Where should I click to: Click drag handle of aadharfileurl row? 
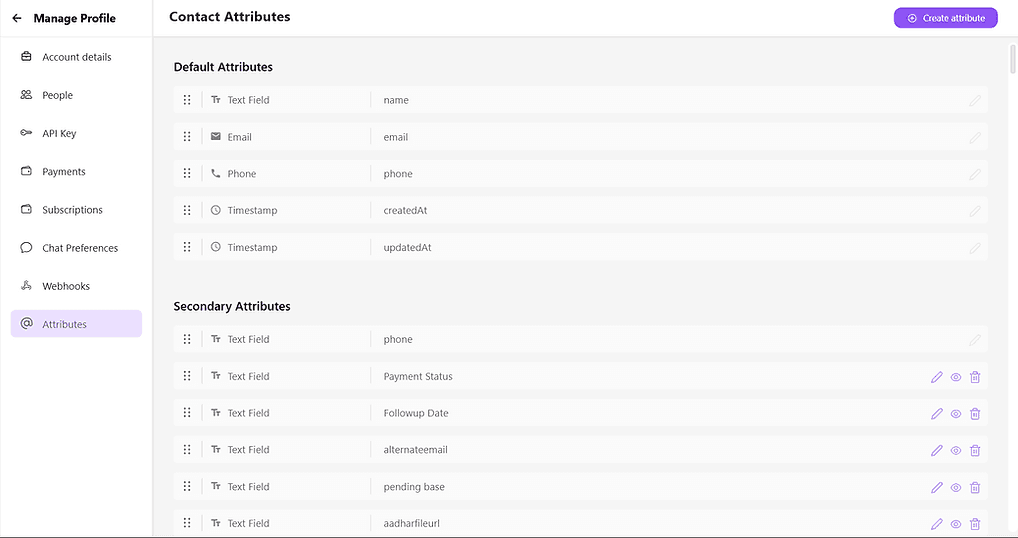pyautogui.click(x=187, y=522)
